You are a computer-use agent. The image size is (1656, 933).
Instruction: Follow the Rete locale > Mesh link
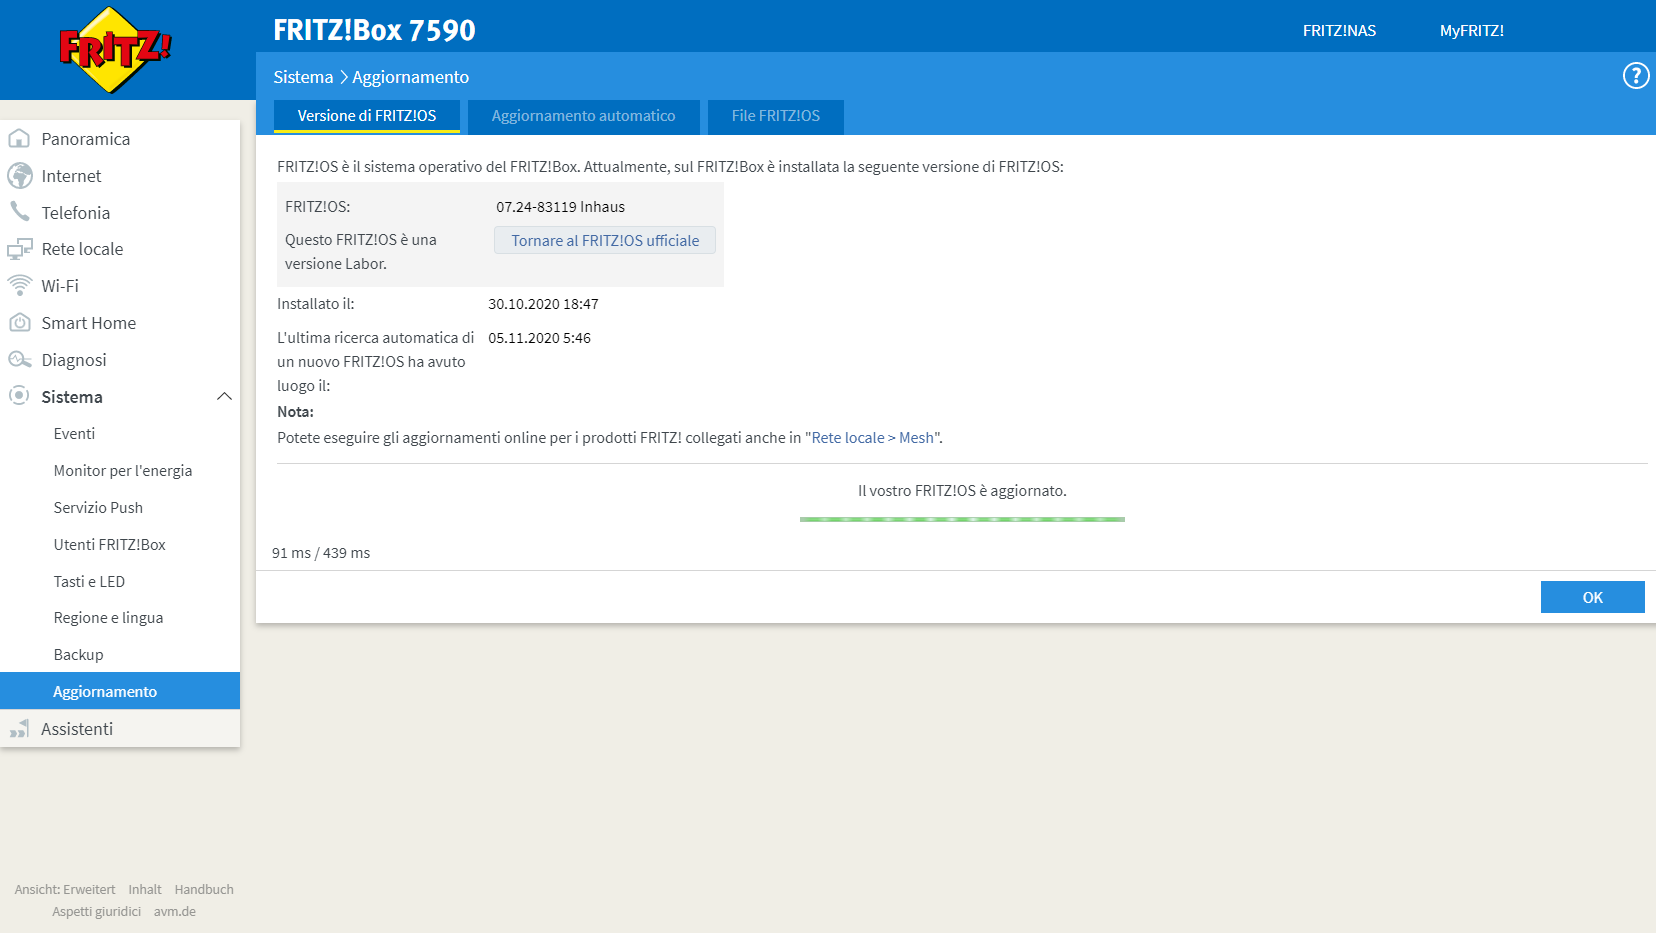click(873, 438)
